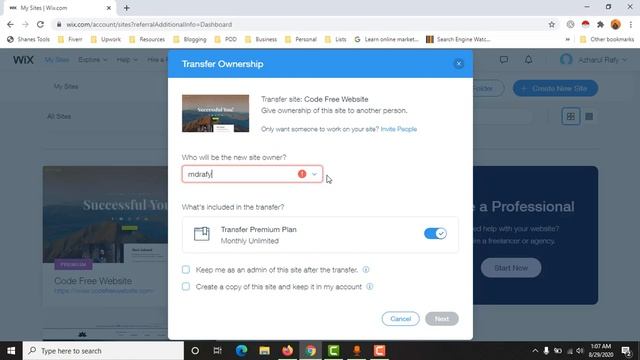
Task: Reload the current page
Action: coord(40,24)
